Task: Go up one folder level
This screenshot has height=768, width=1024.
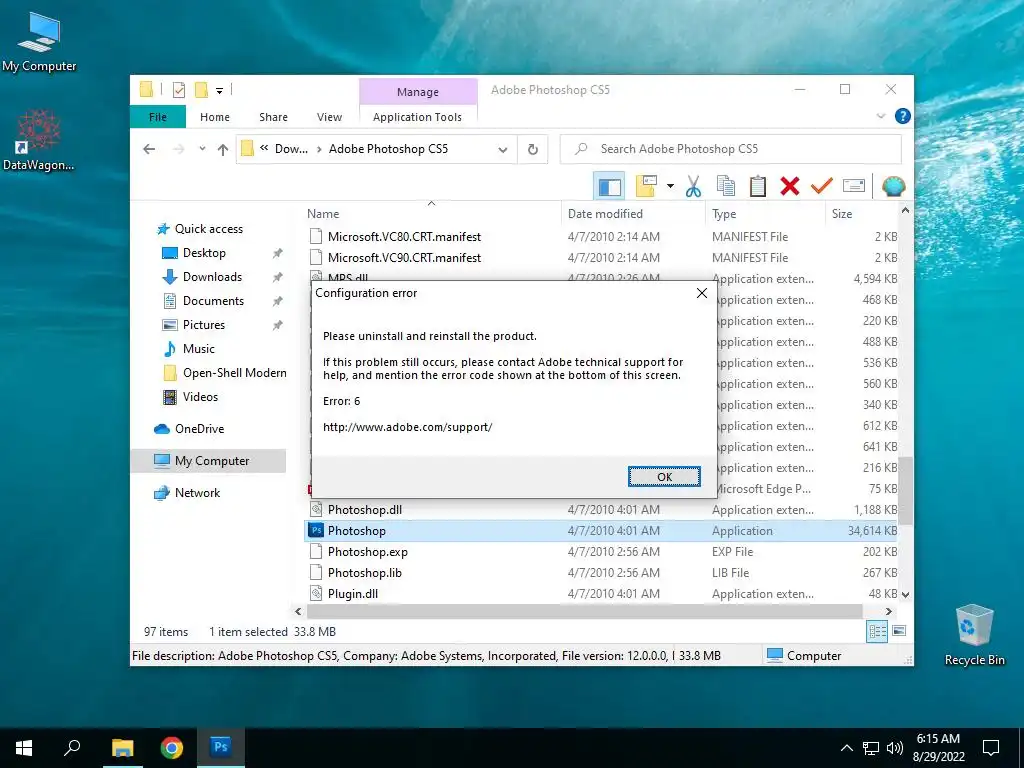Action: (x=223, y=150)
